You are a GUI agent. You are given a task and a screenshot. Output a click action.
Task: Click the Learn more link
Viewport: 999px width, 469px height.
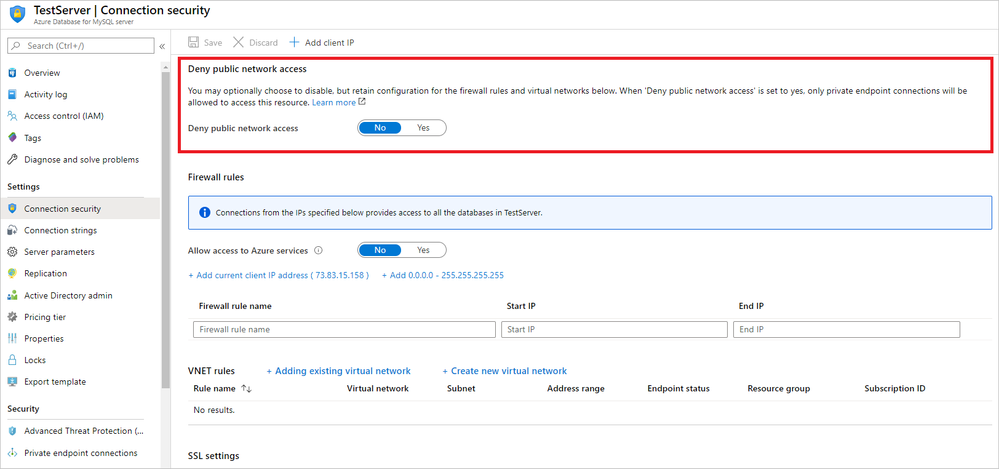click(x=334, y=102)
